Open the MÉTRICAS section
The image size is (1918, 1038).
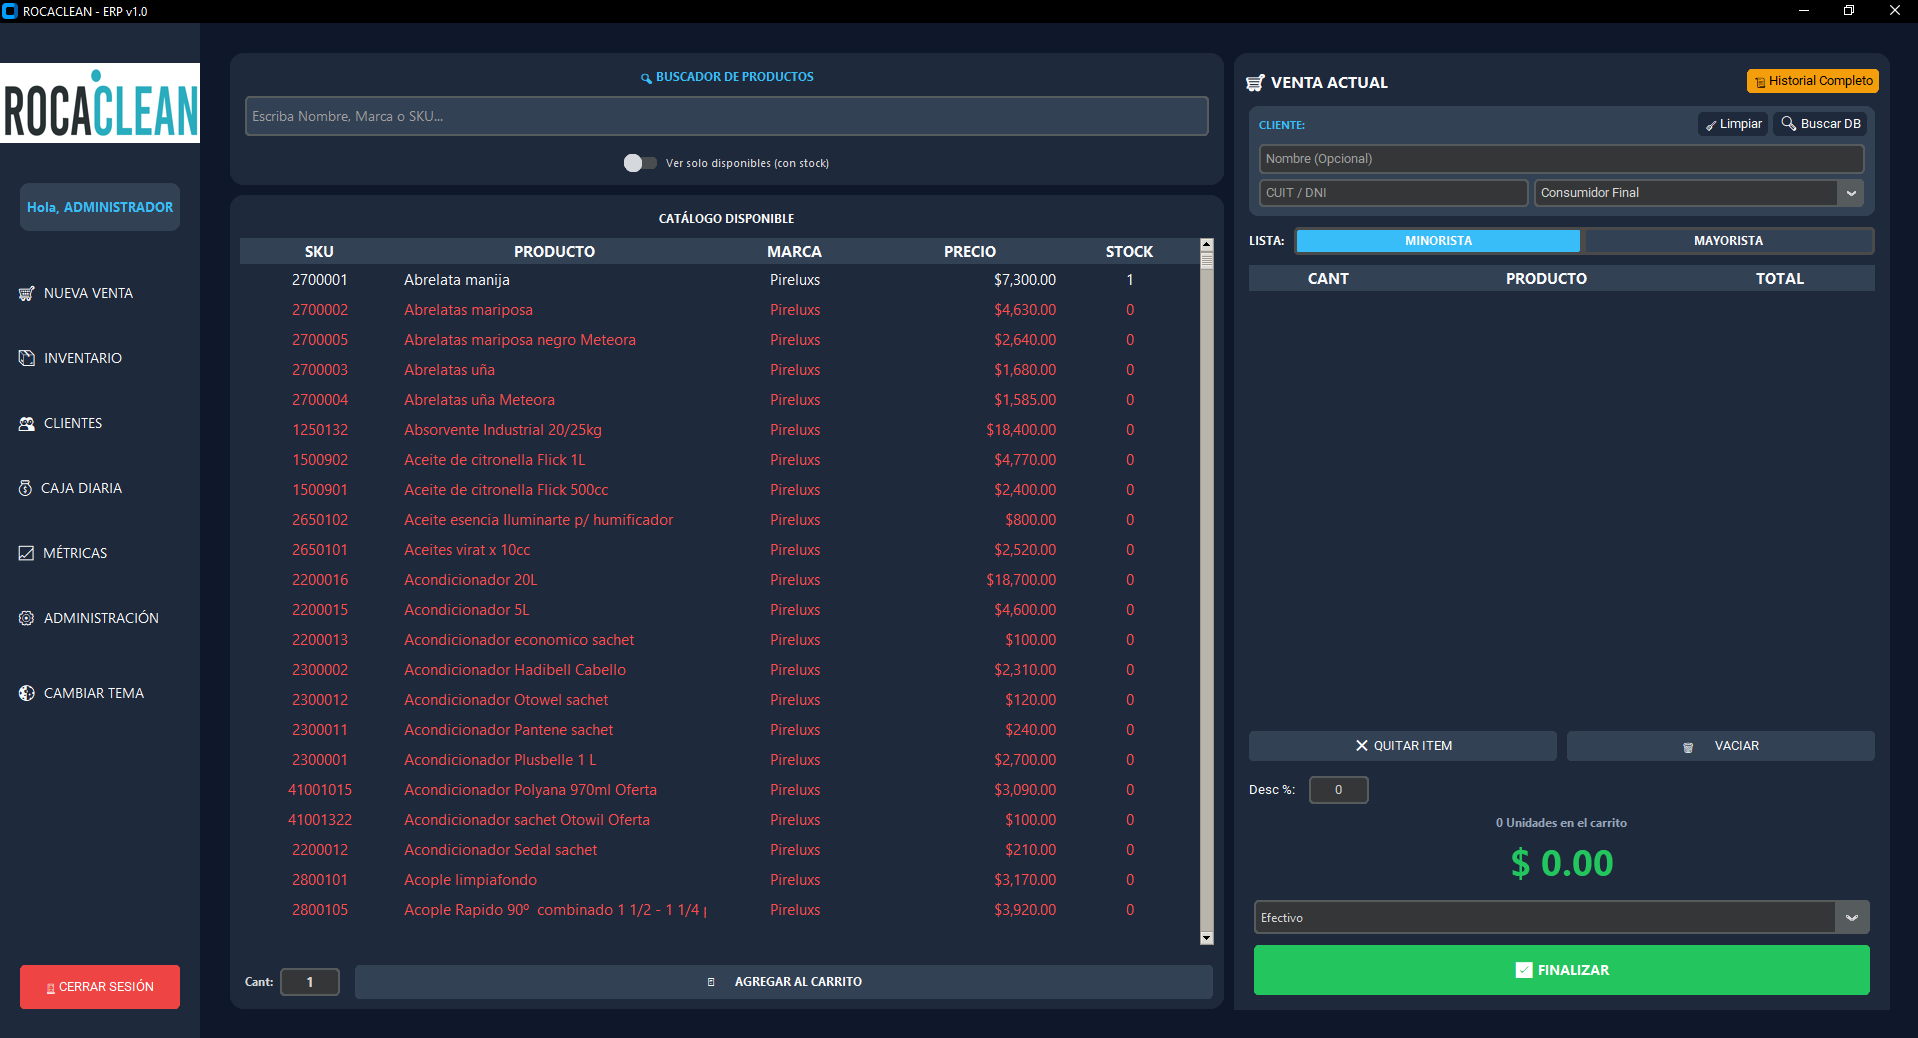point(75,553)
